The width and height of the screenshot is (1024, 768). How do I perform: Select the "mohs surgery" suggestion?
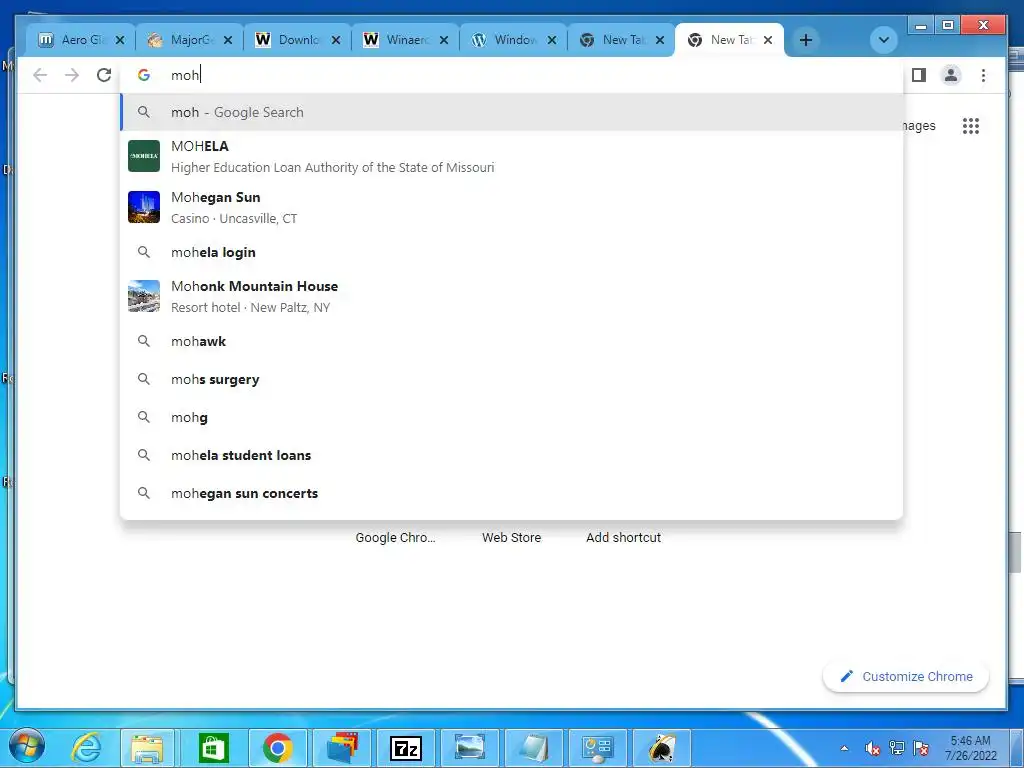coord(511,379)
